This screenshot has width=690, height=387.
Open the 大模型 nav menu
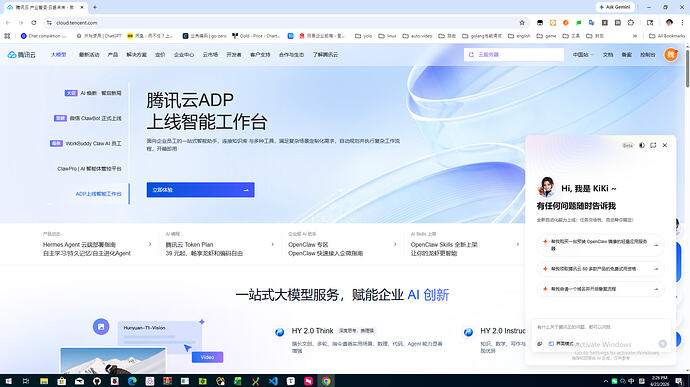[59, 55]
